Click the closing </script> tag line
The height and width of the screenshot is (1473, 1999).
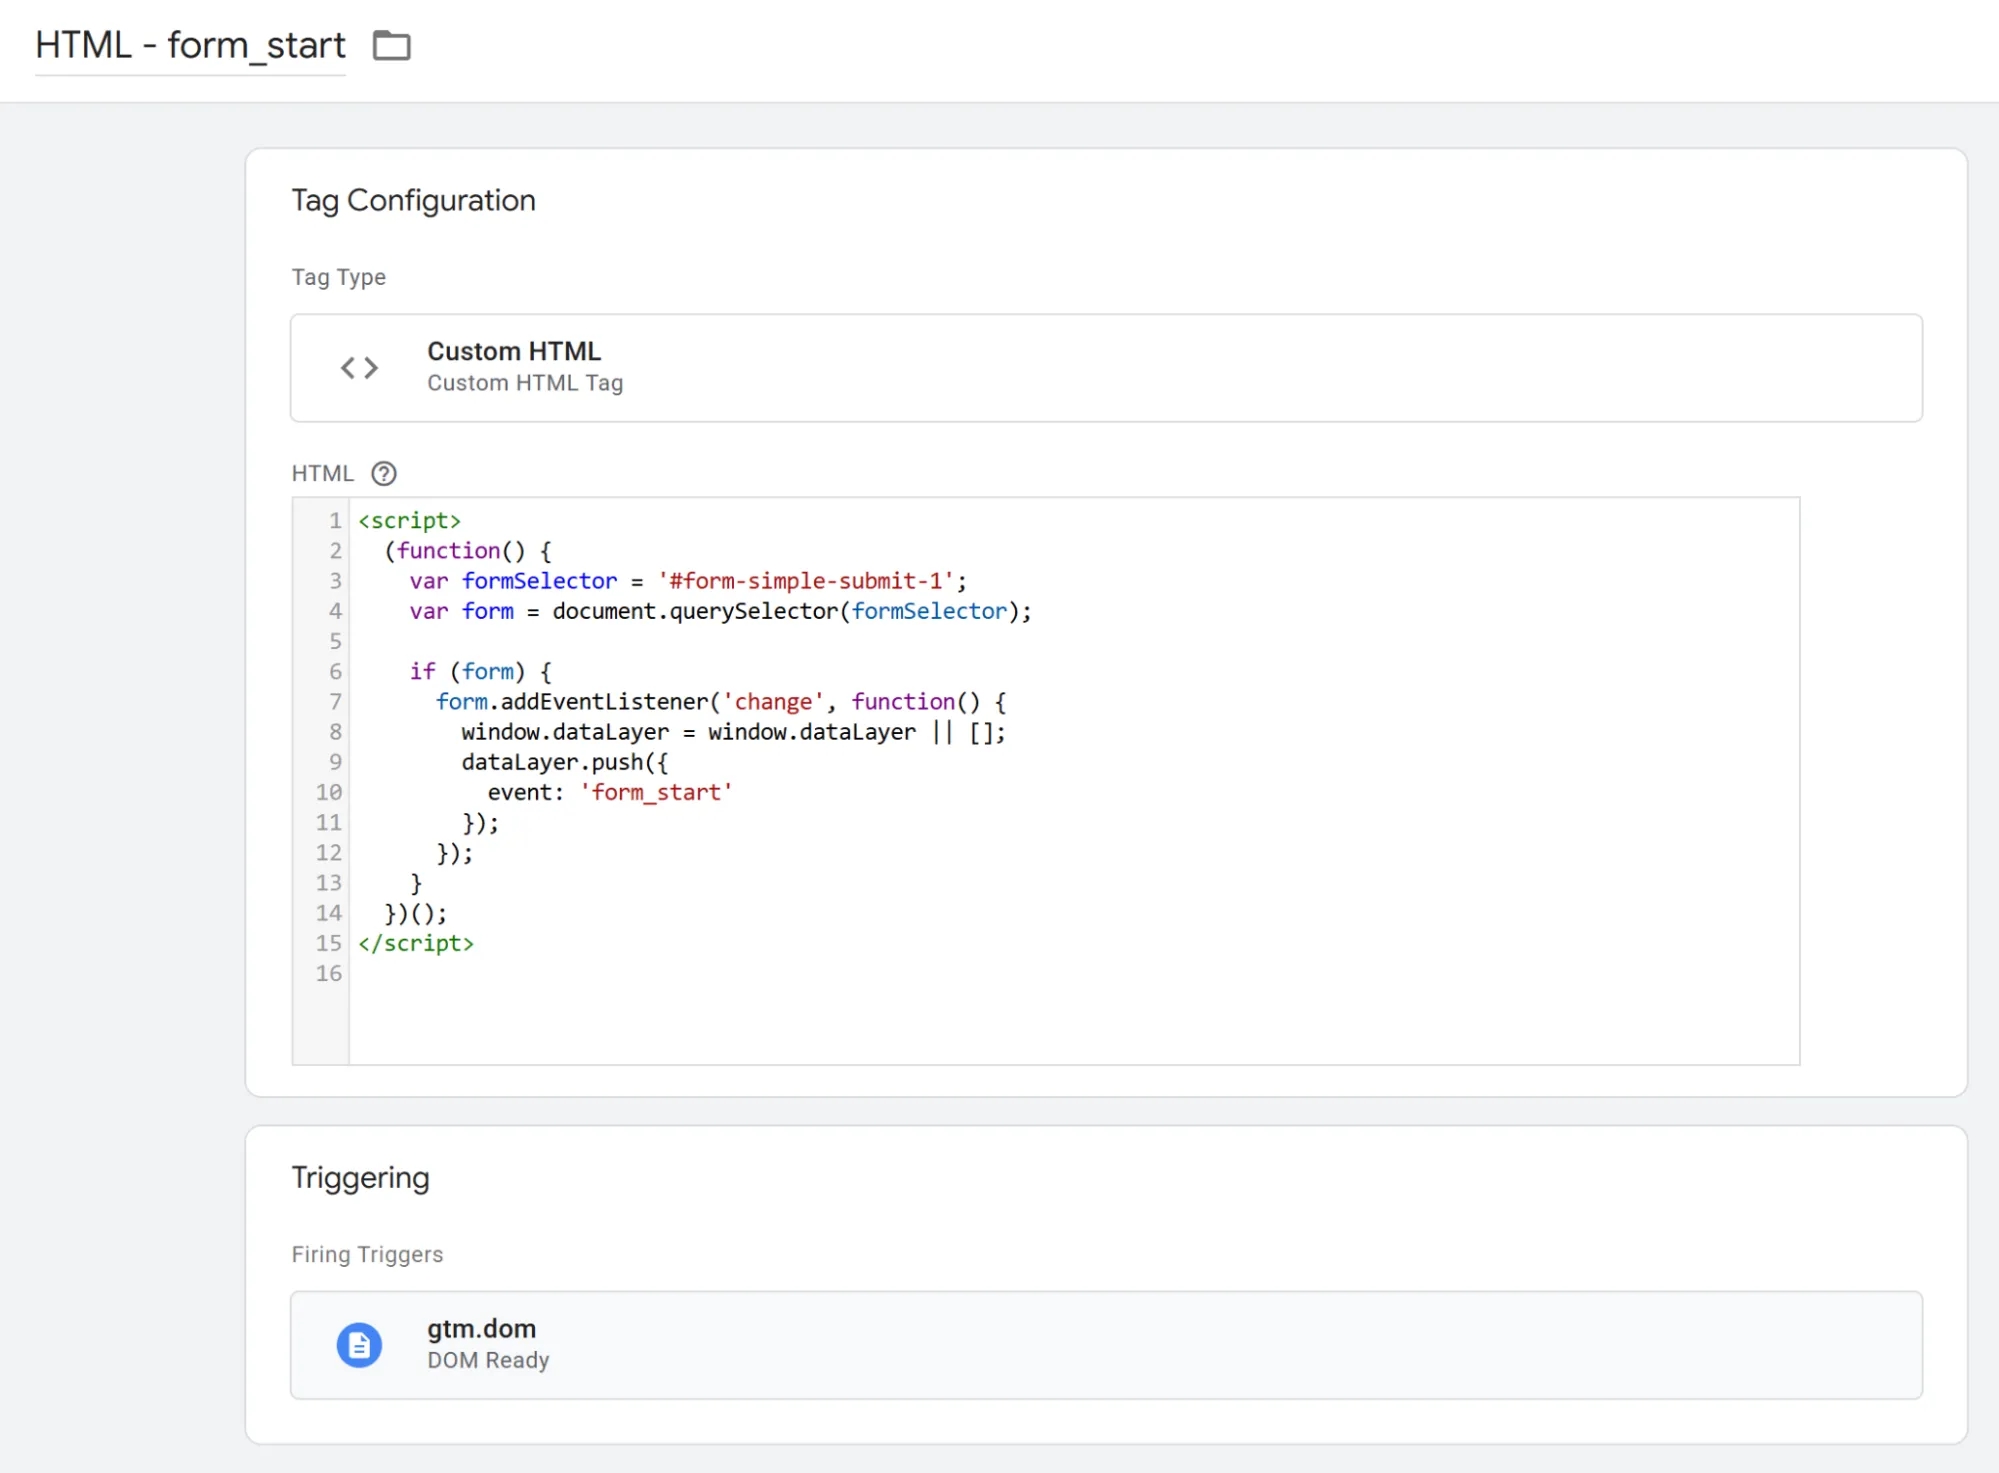coord(416,943)
